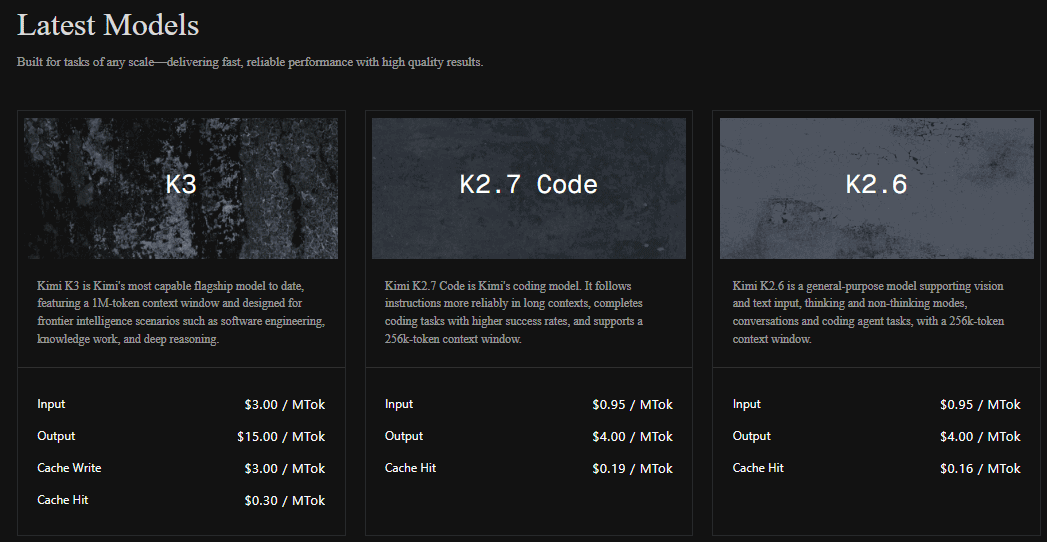Click the Kimi K3 description paragraph
Viewport: 1047px width, 542px height.
coord(181,312)
